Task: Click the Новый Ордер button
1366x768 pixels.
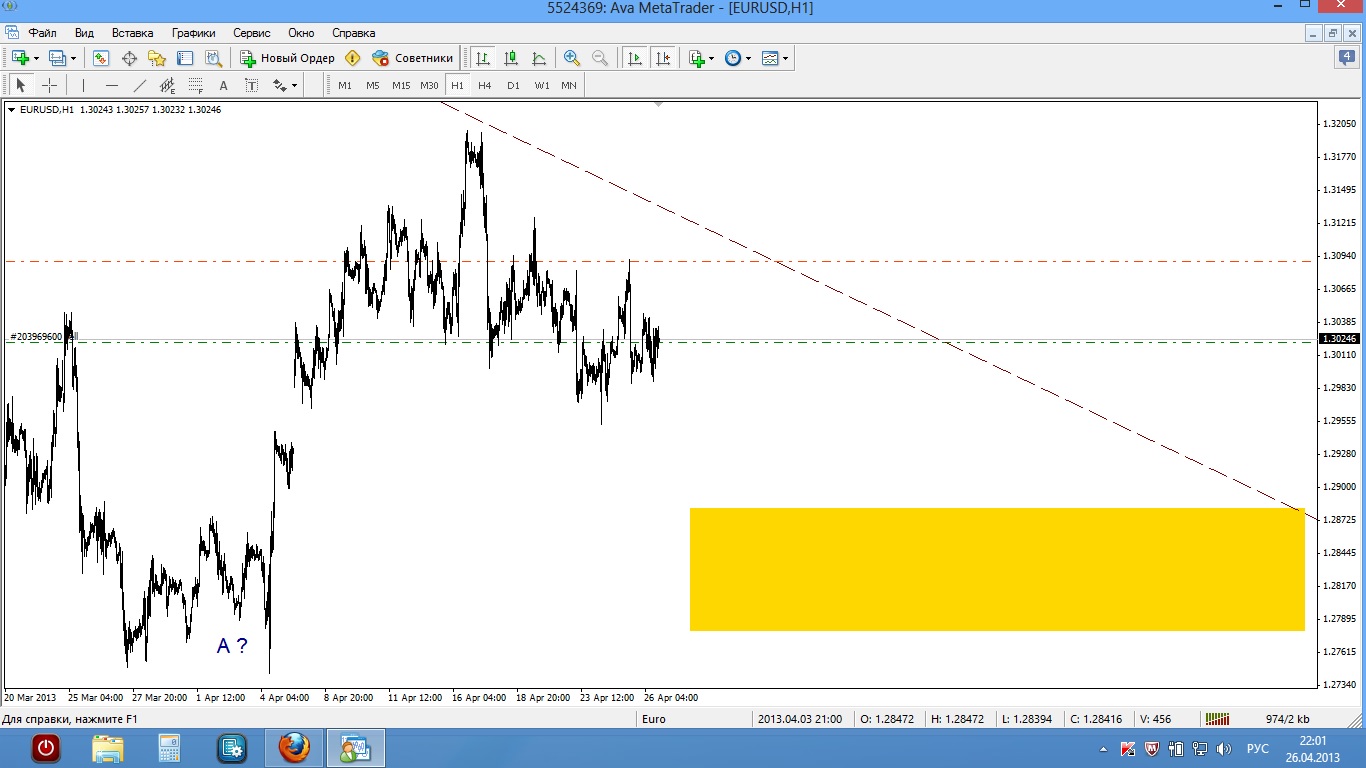Action: click(288, 58)
